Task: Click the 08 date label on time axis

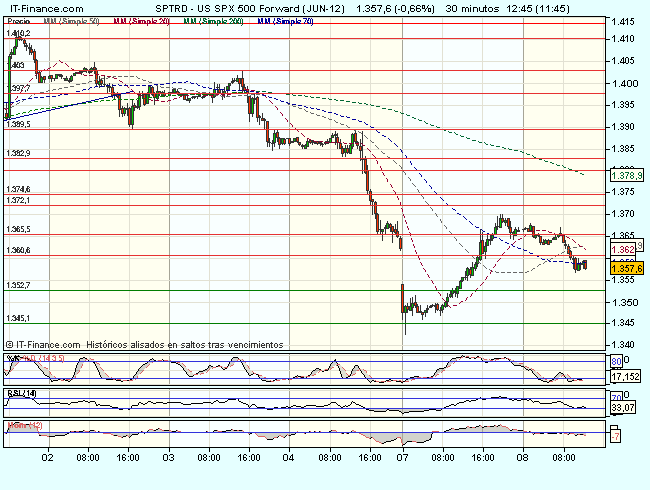Action: click(522, 458)
